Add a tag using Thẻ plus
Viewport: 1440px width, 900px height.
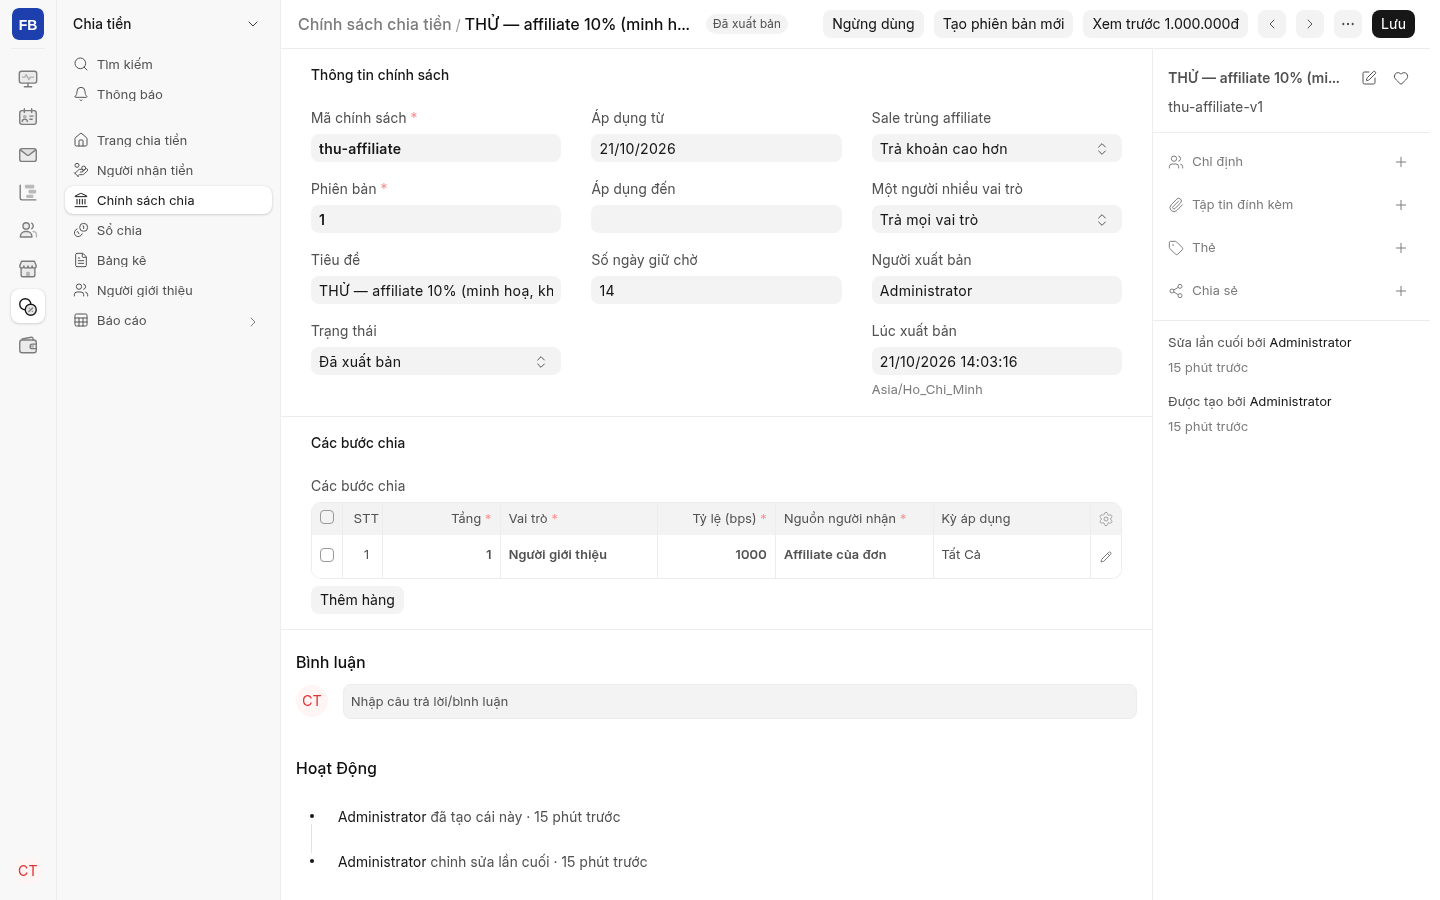1401,248
